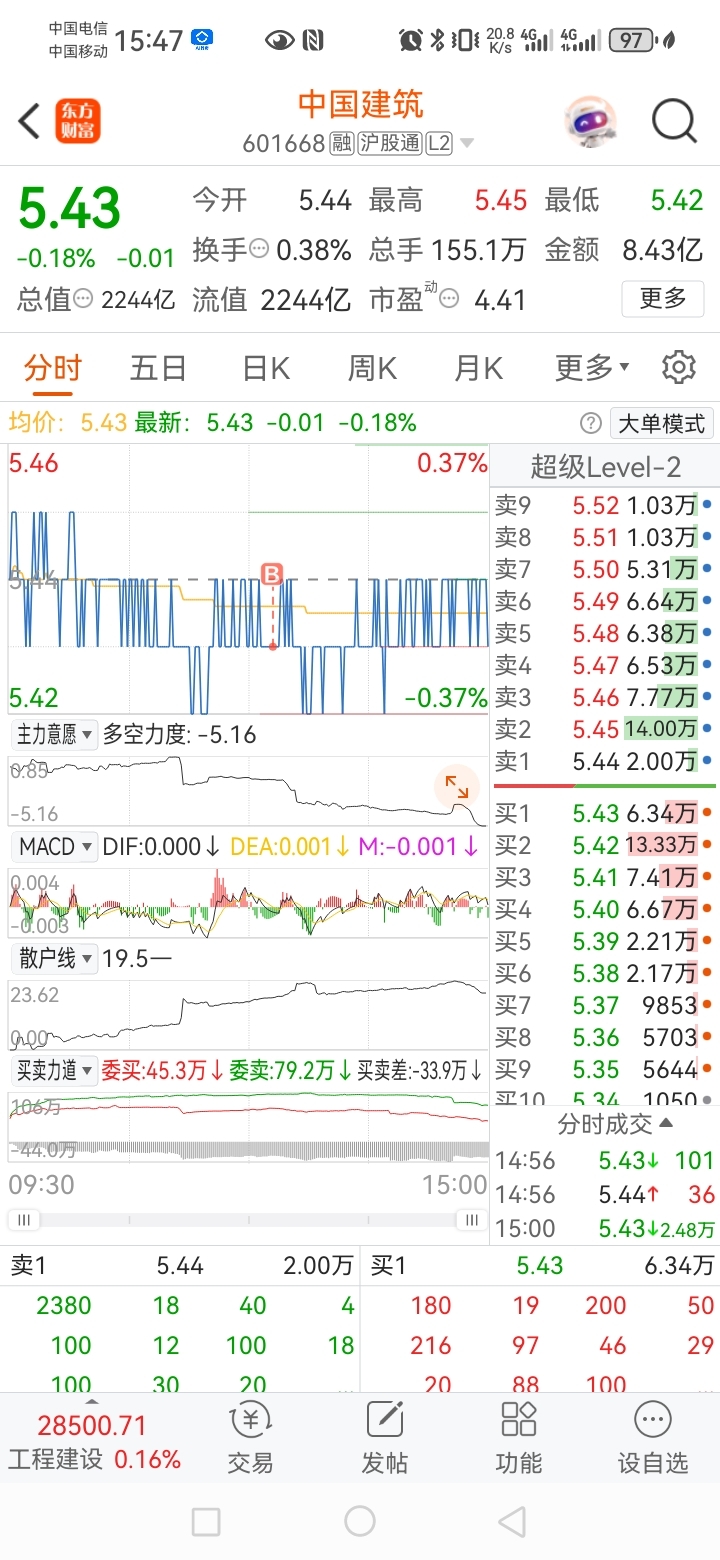The height and width of the screenshot is (1560, 720).
Task: Tap the 买1 5.43 order row
Action: click(x=604, y=814)
